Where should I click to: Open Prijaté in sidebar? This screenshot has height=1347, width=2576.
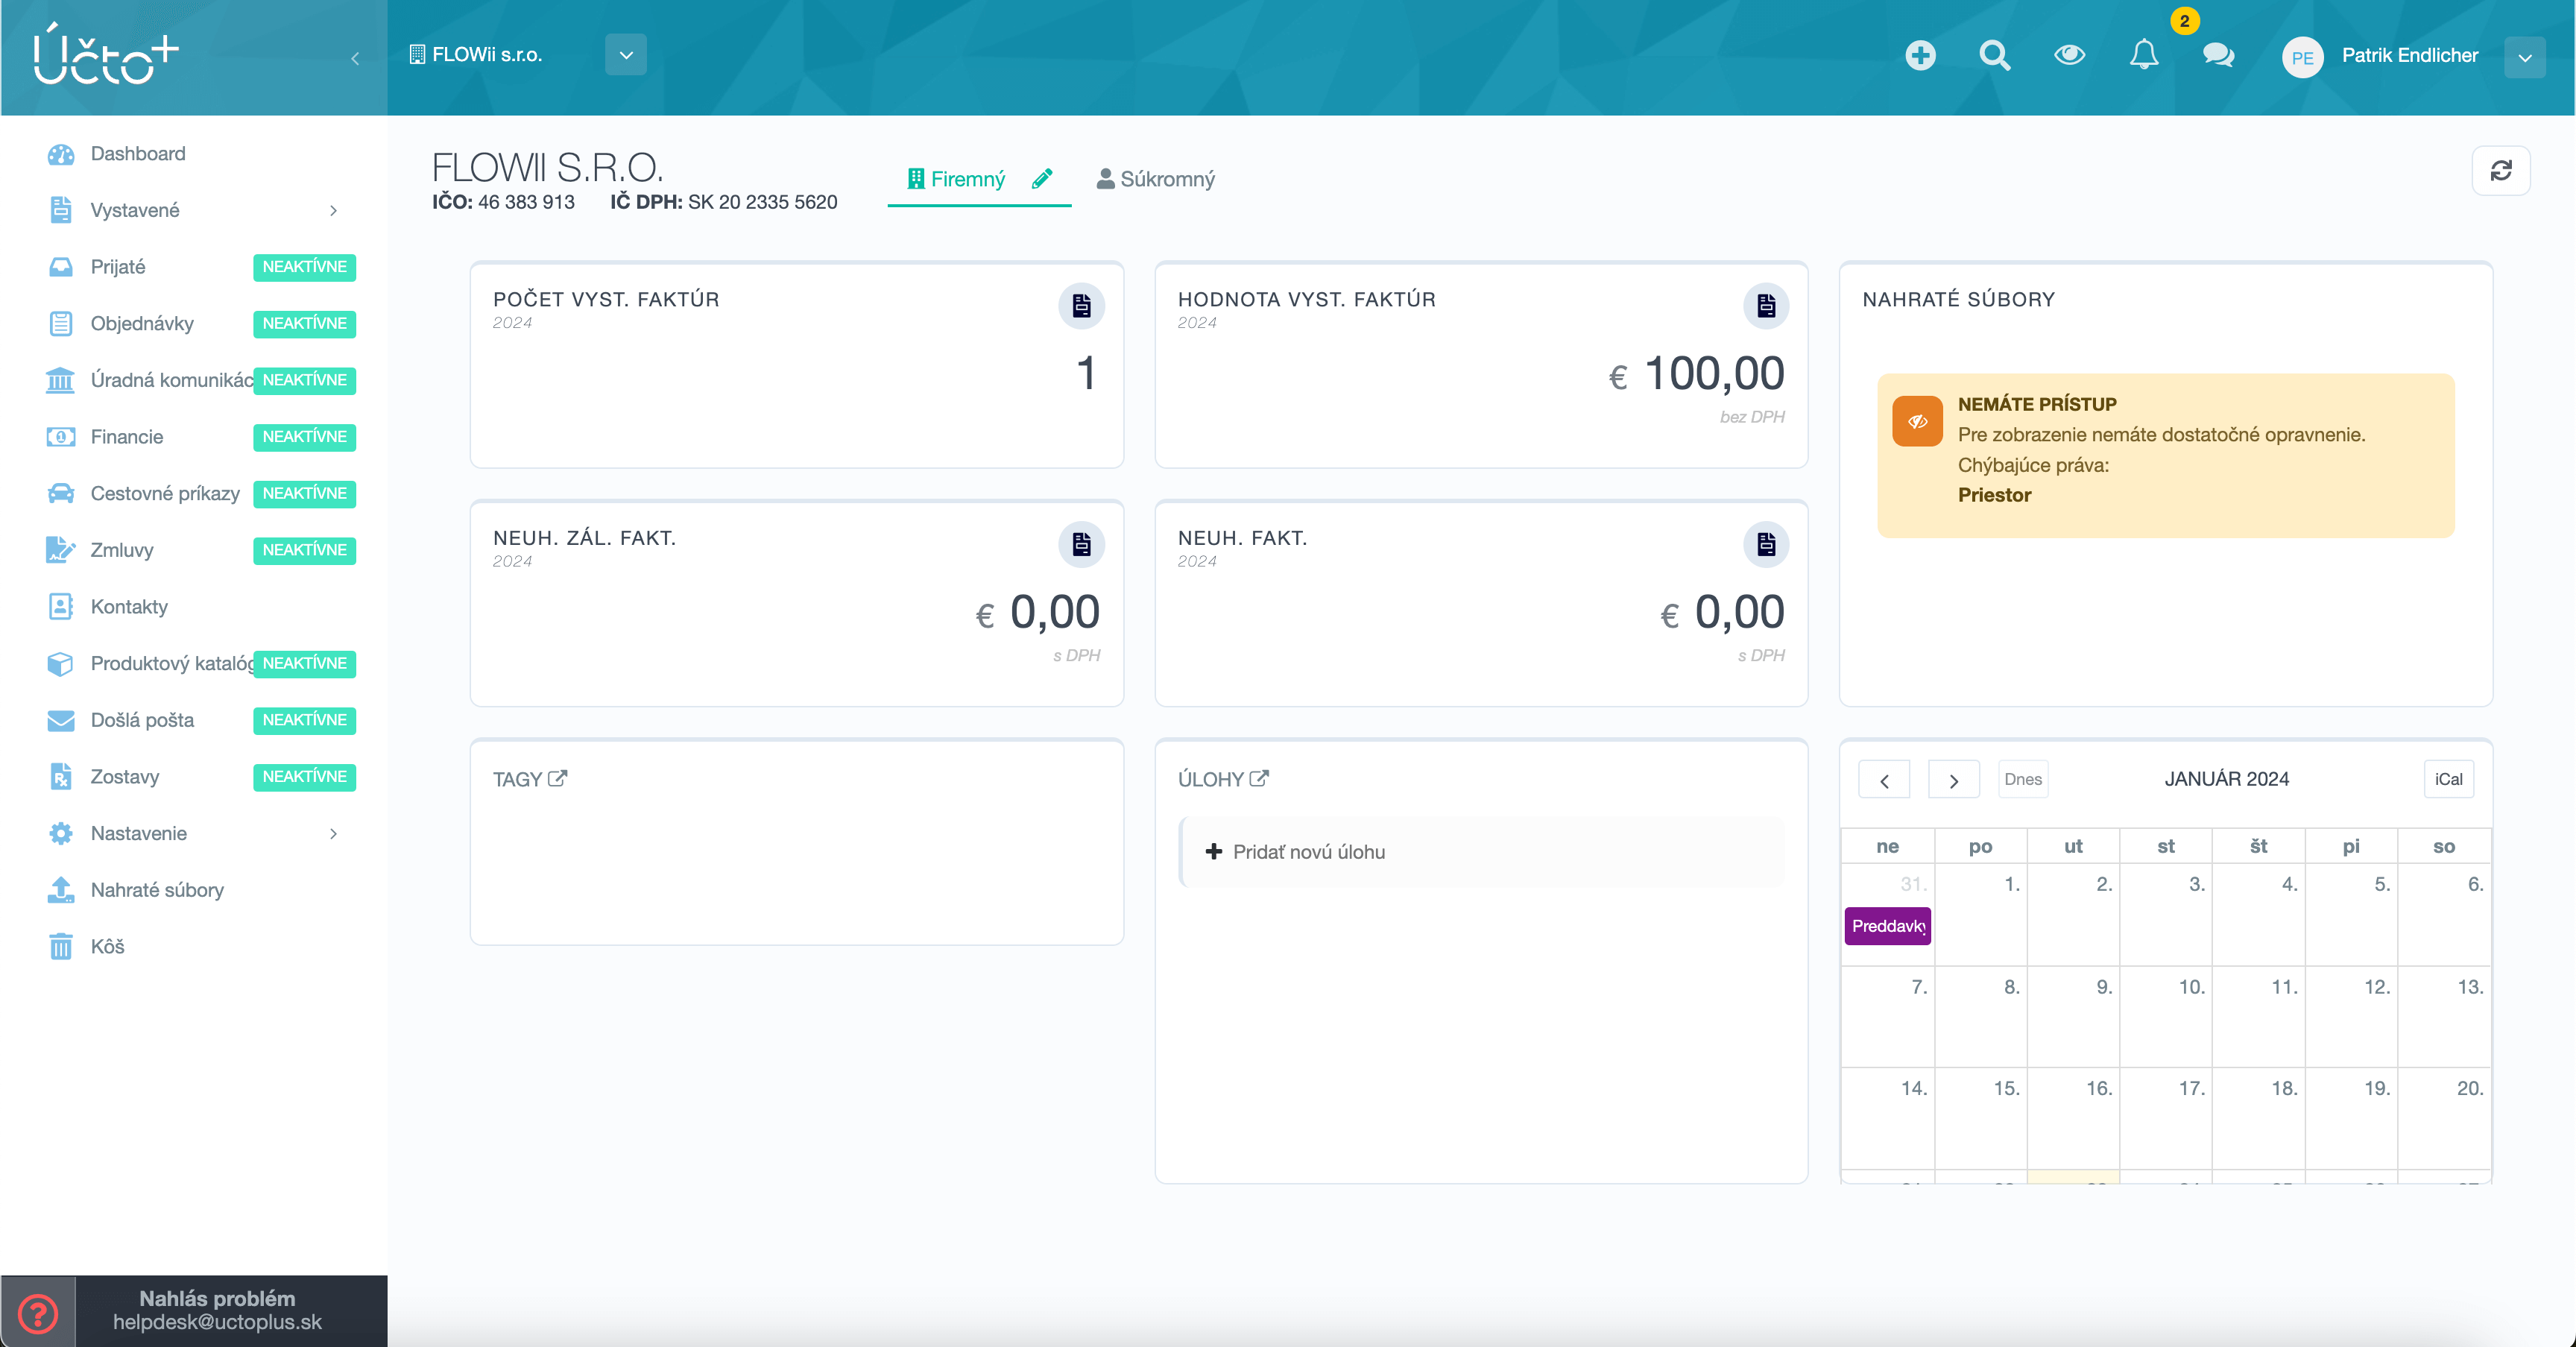[x=118, y=267]
